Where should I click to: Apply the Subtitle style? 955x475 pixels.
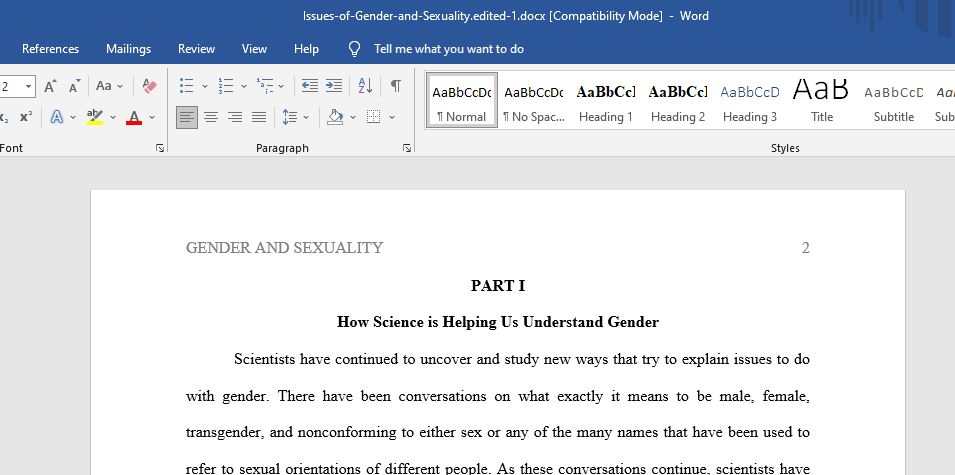893,100
